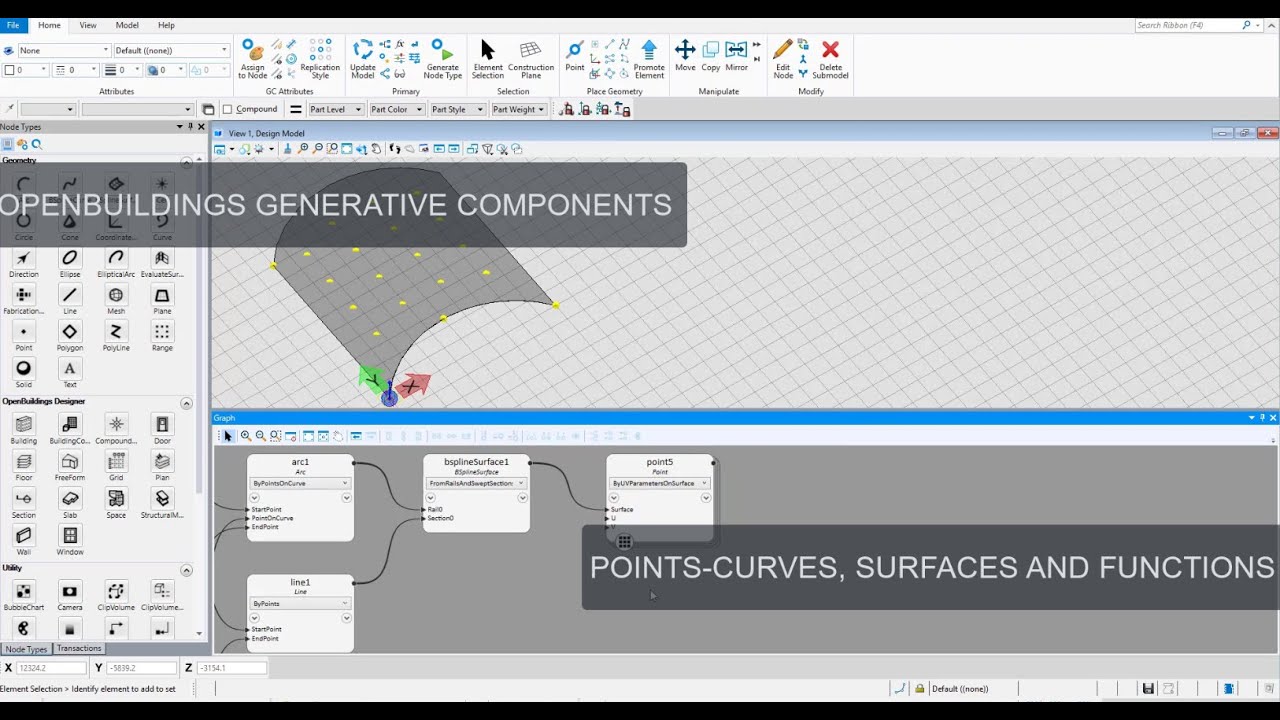The image size is (1280, 720).
Task: Click the Y coordinate input field
Action: tap(141, 668)
